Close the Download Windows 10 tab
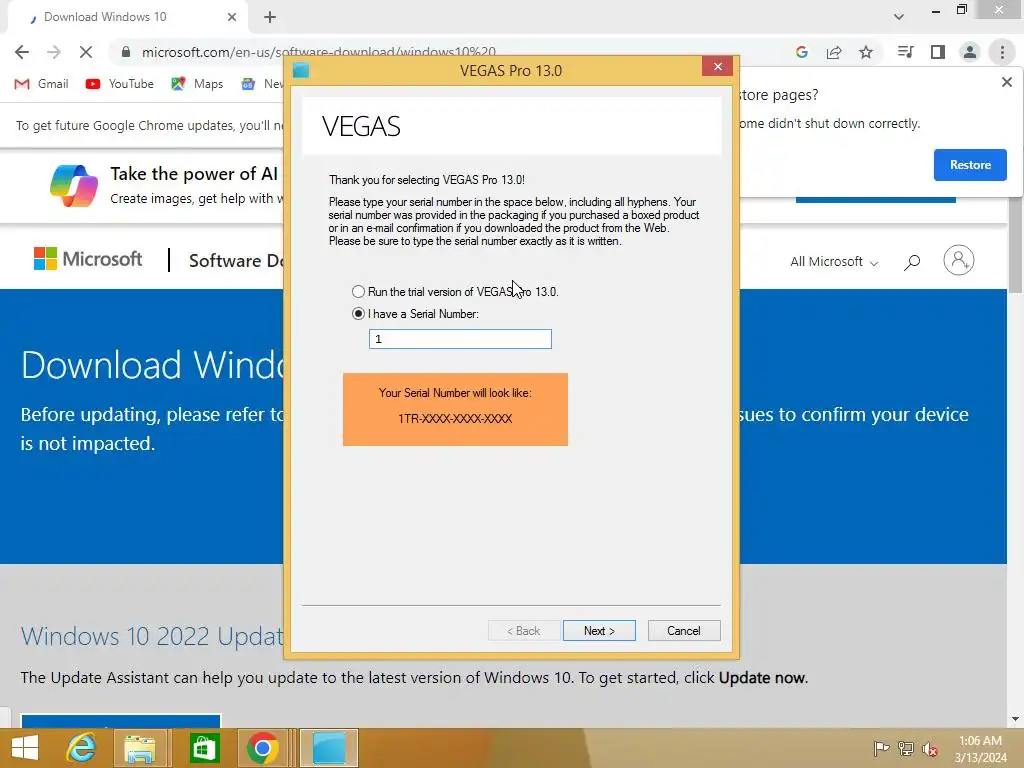This screenshot has width=1024, height=768. tap(231, 17)
